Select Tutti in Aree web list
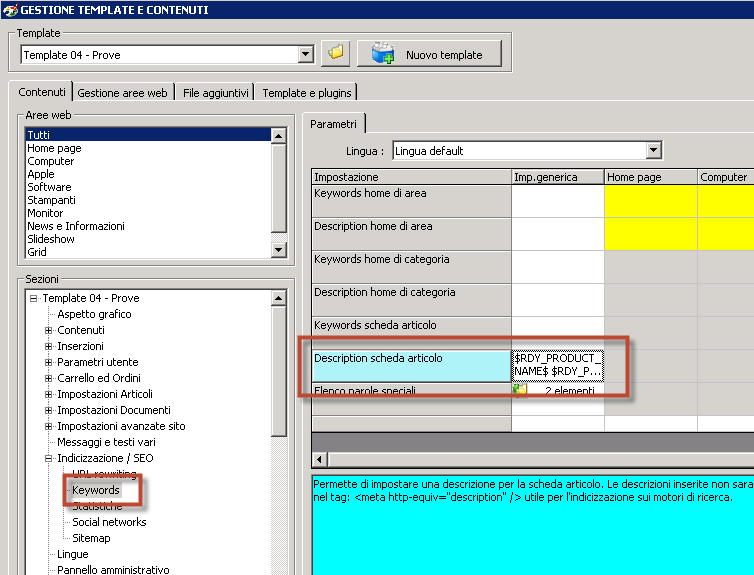Viewport: 754px width, 575px height. [x=148, y=135]
